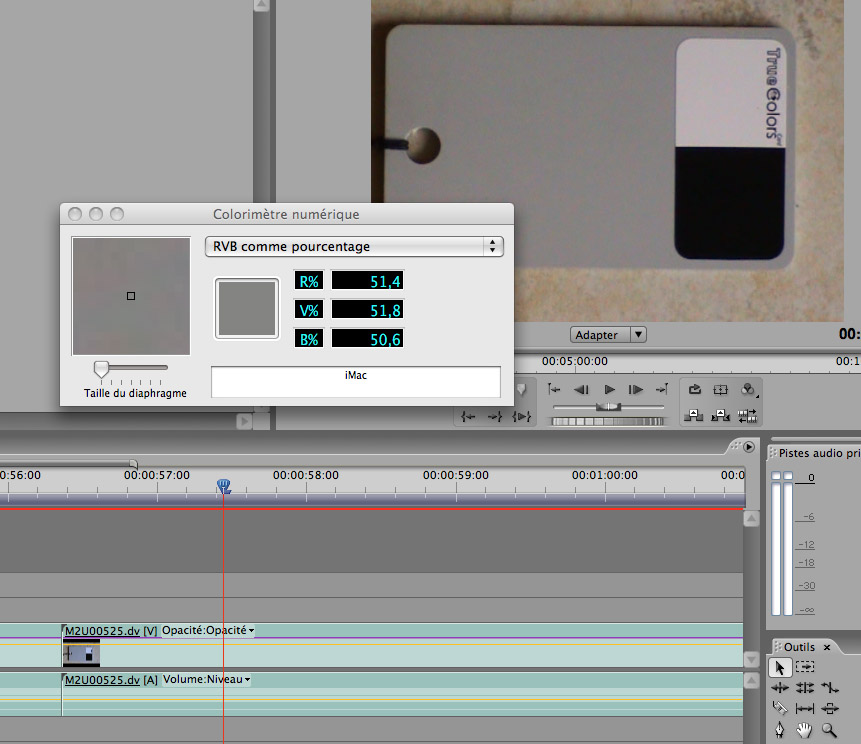
Task: Open the Trim monitor button
Action: point(747,416)
